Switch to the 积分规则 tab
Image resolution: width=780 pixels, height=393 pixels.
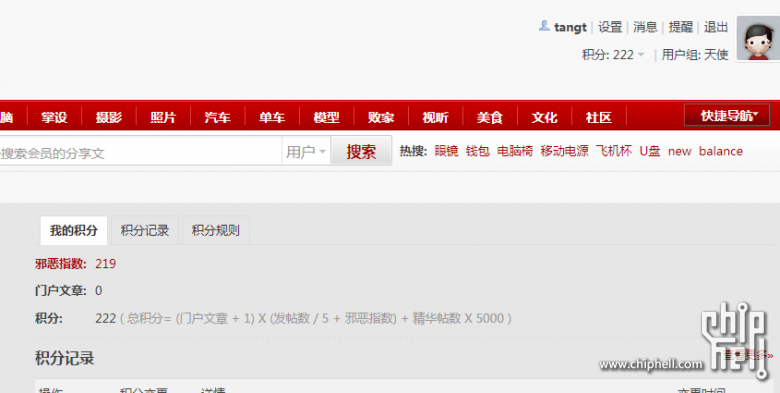pos(216,230)
